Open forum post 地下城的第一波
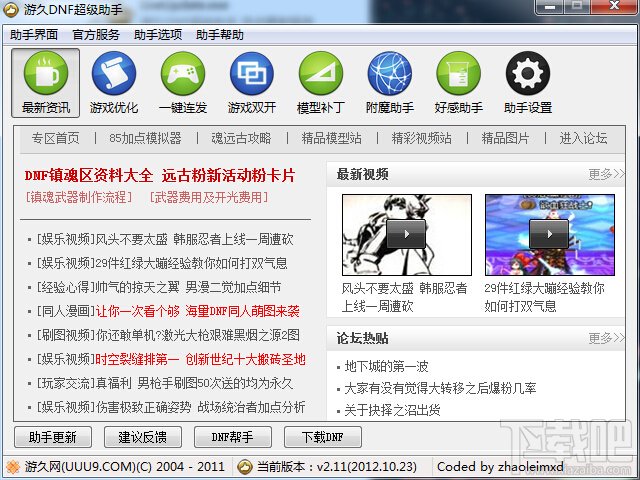Image resolution: width=640 pixels, height=480 pixels. [386, 367]
